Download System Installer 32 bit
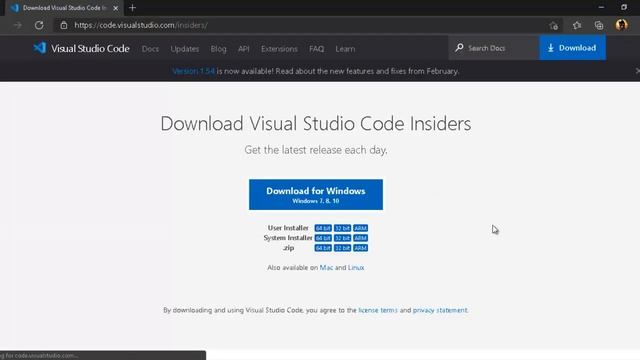This screenshot has height=360, width=640. (x=342, y=238)
